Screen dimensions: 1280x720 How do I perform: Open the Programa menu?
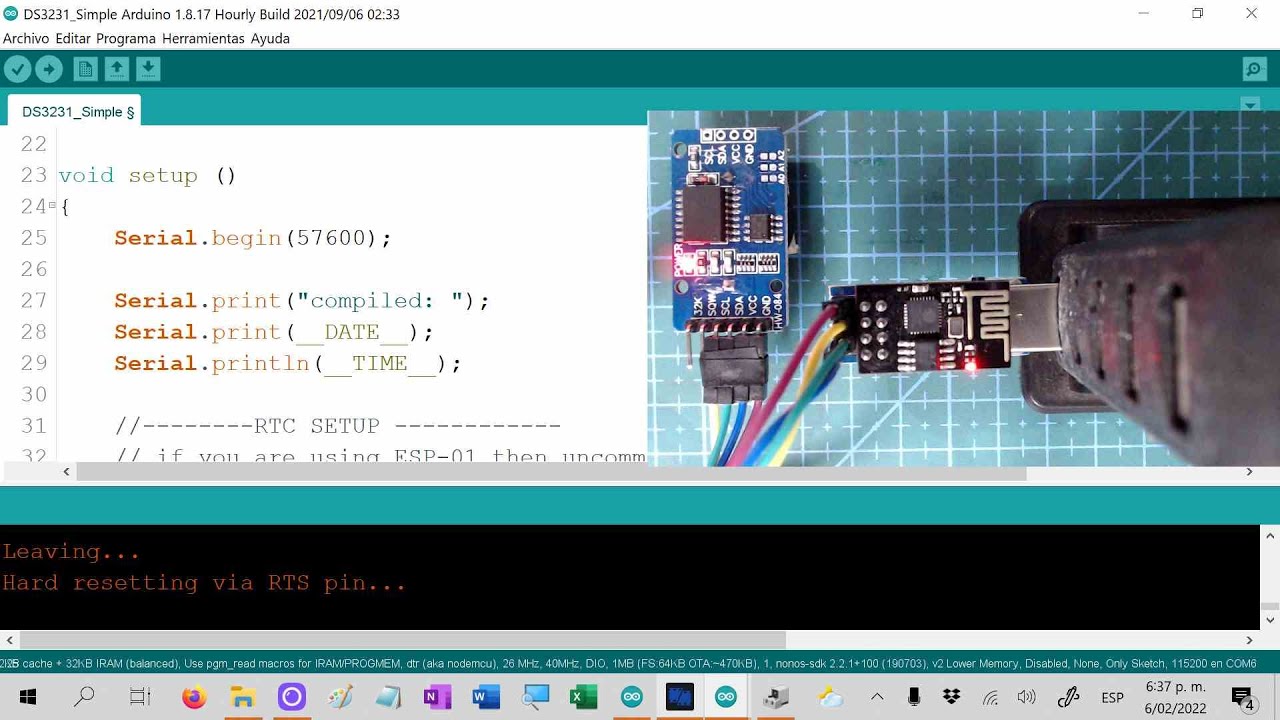pyautogui.click(x=126, y=38)
